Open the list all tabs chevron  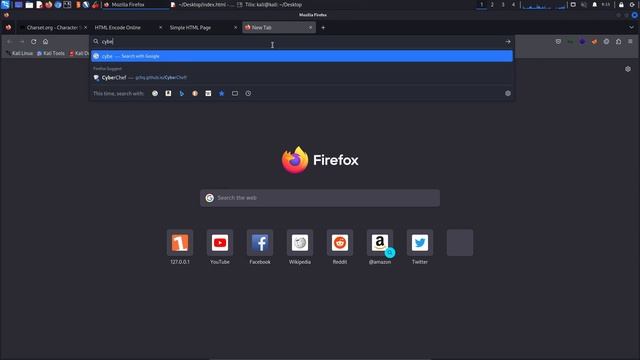631,28
